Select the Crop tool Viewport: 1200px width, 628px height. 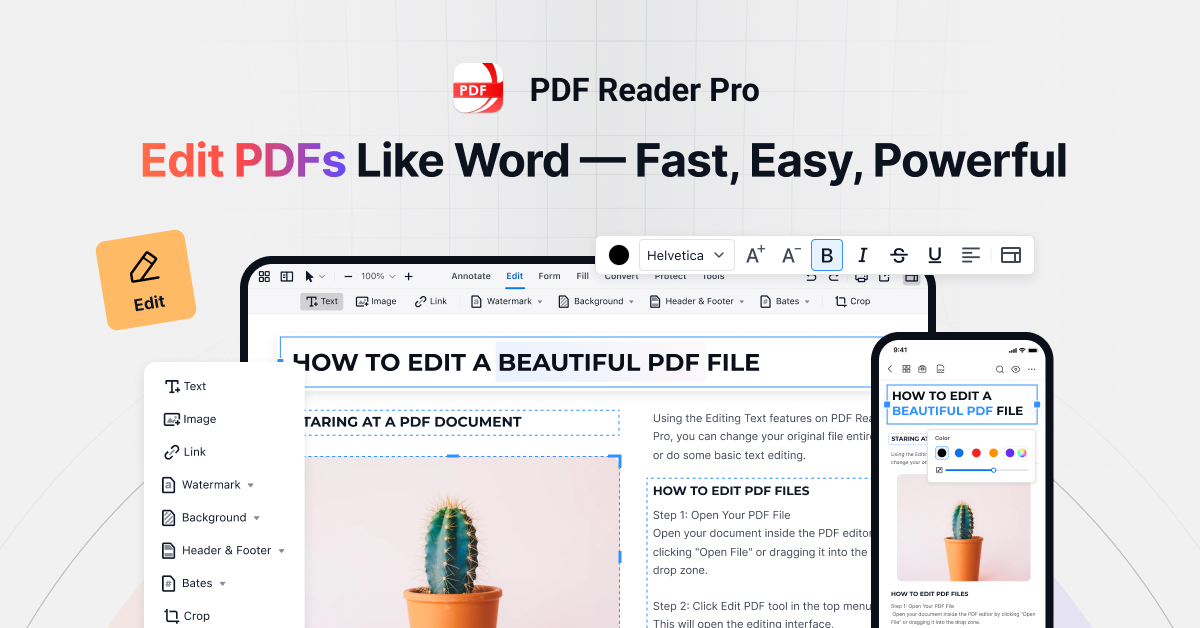click(x=852, y=300)
